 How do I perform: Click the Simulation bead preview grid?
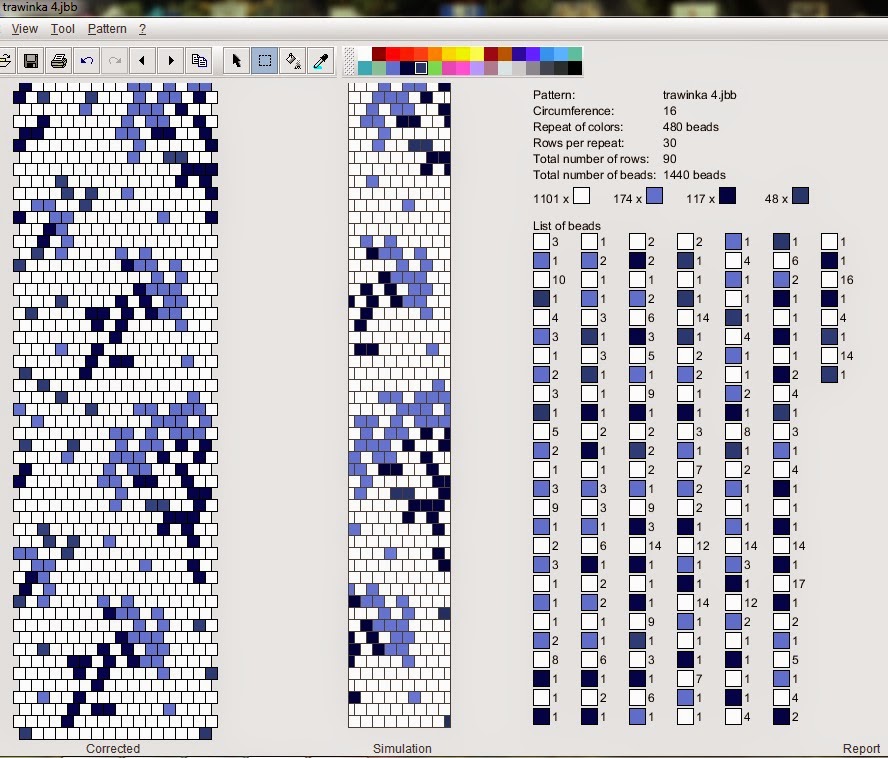(399, 405)
